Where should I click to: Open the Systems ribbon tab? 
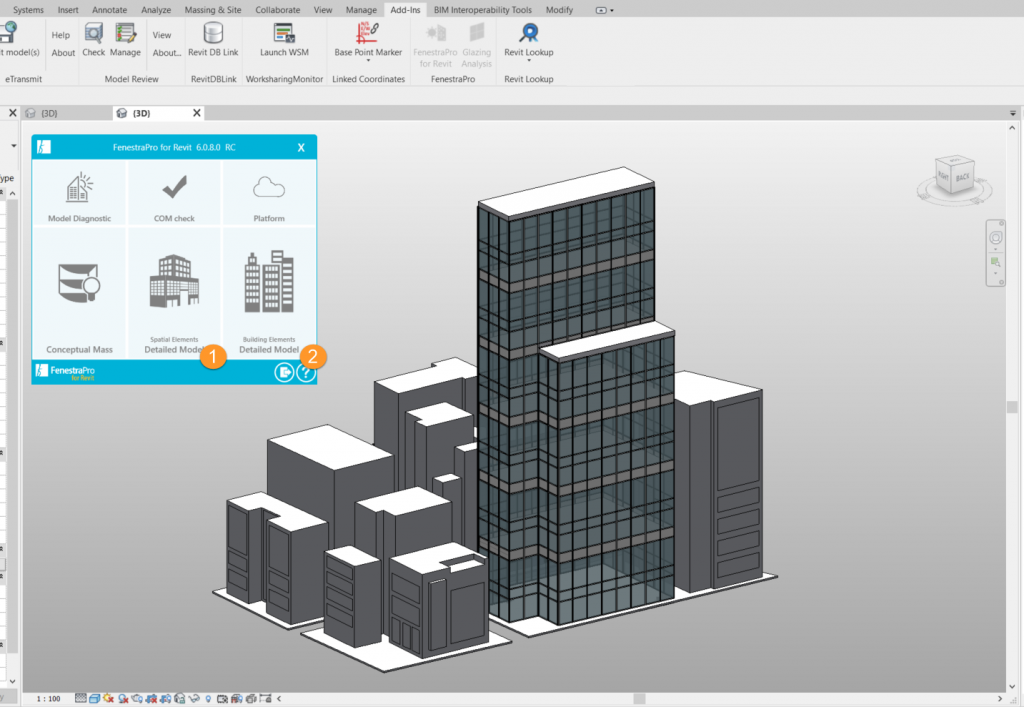[28, 10]
